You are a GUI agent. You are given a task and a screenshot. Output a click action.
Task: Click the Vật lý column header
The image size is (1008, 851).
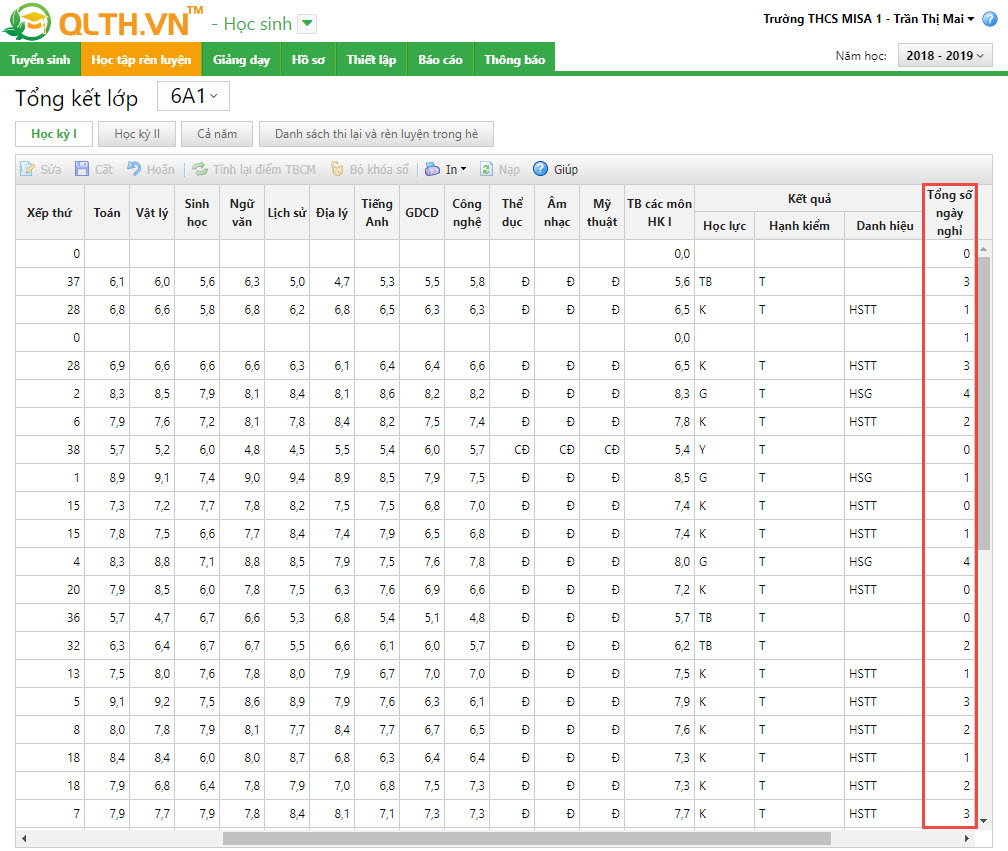coord(152,212)
